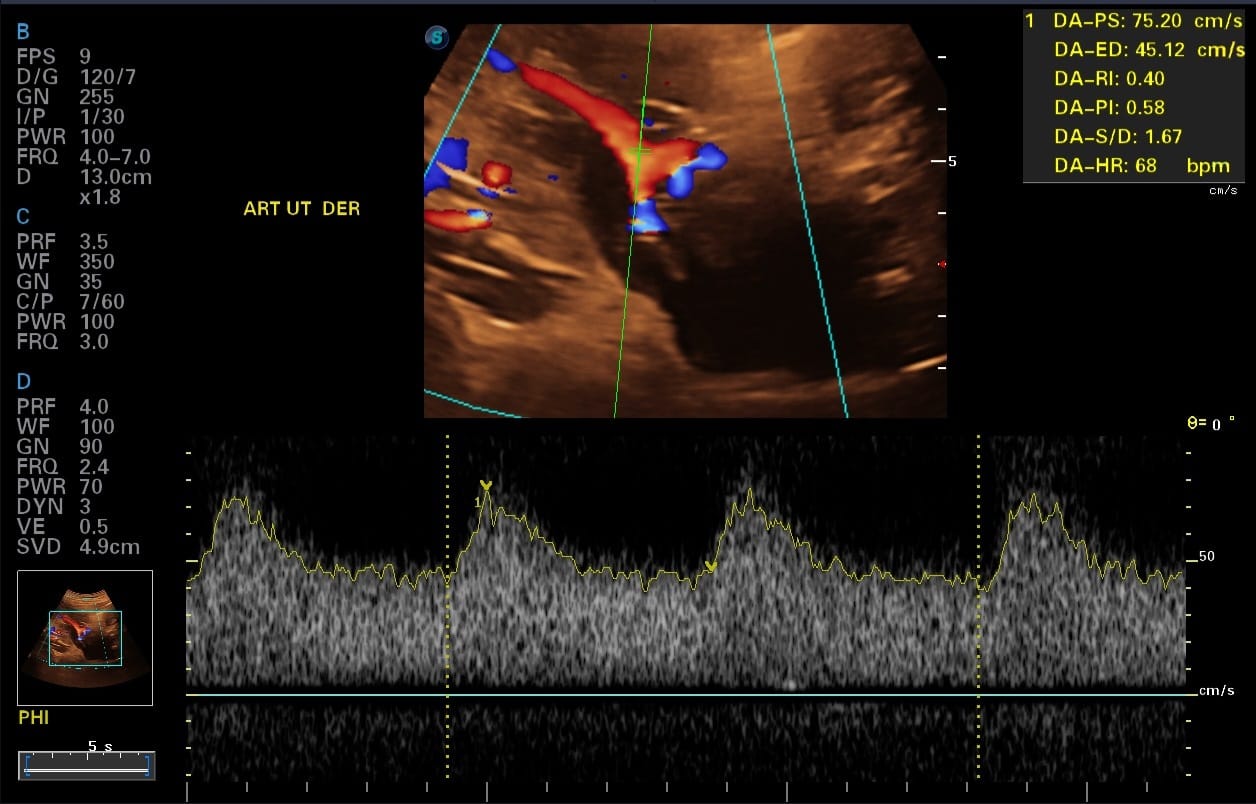Viewport: 1256px width, 804px height.
Task: Click the C color mode parameter header
Action: [x=23, y=217]
